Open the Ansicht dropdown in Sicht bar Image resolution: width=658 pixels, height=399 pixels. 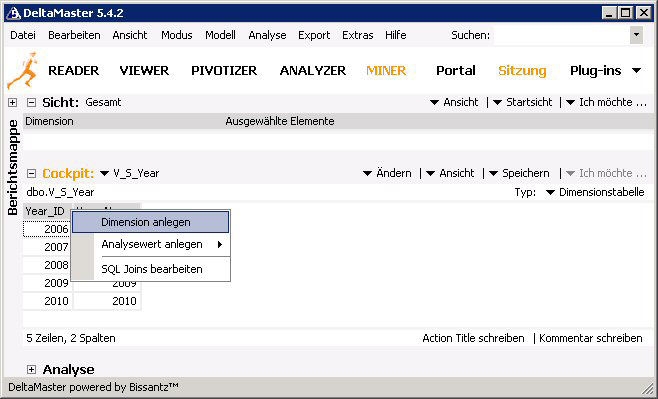454,102
